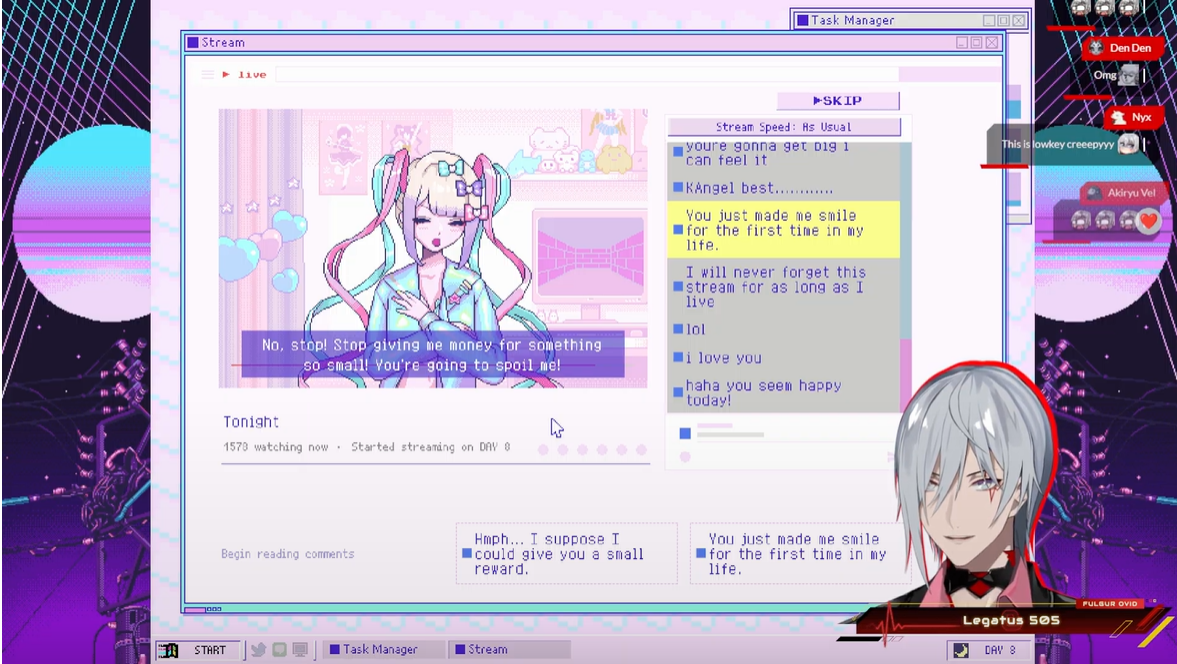Click the Stream window title icon
Viewport: 1177px width, 664px height.
tap(193, 43)
